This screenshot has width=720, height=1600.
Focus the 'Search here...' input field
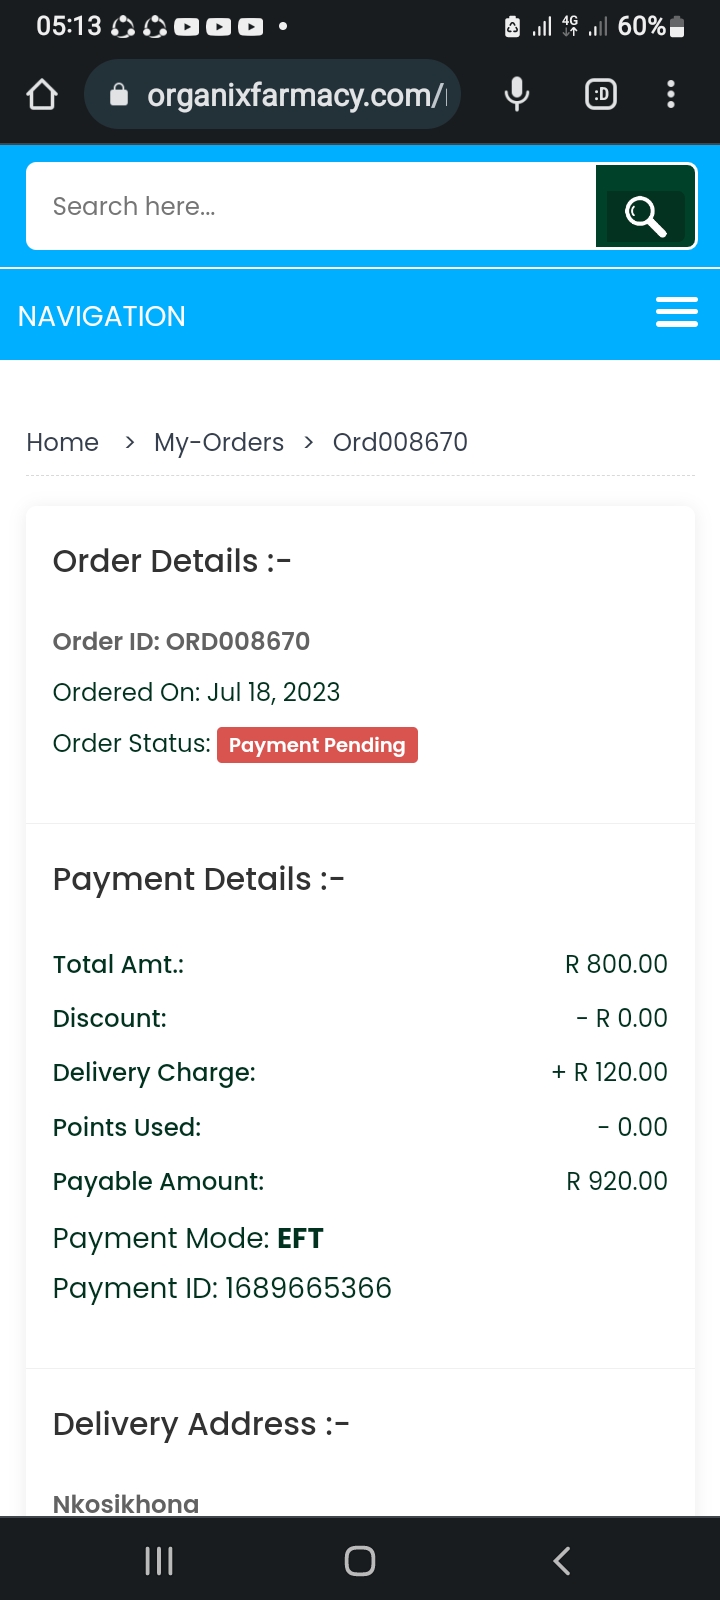point(311,207)
